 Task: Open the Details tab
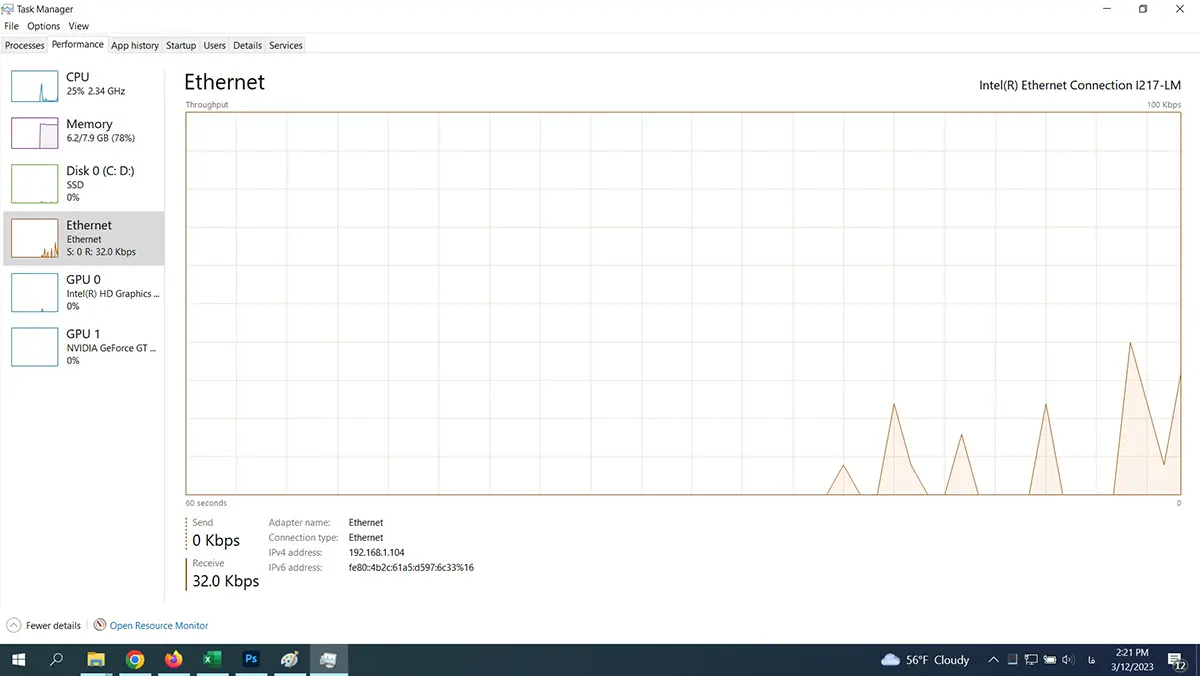point(248,45)
